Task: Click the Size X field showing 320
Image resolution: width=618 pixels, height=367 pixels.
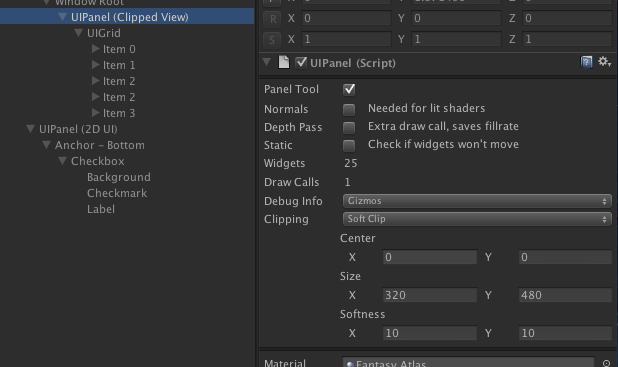Action: [430, 295]
